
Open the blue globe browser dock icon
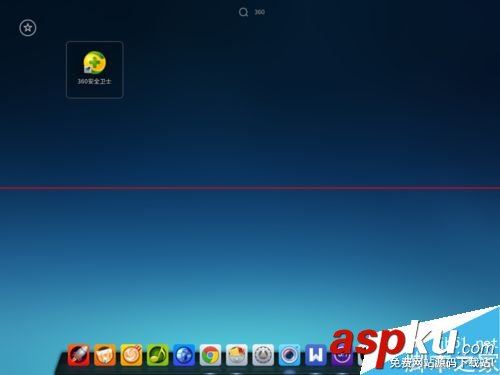[184, 355]
